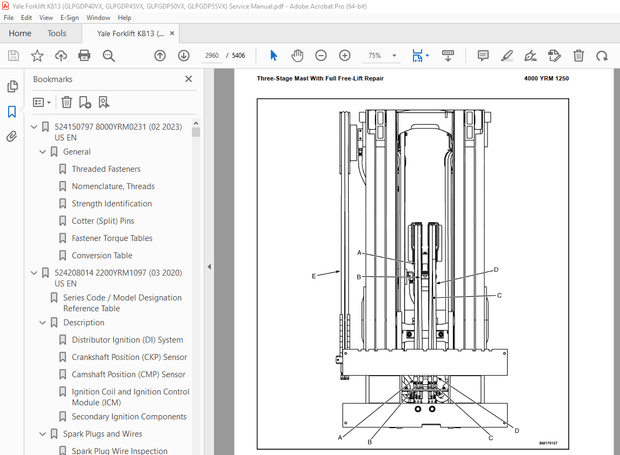This screenshot has width=620, height=455.
Task: Click the Save file icon
Action: [x=13, y=56]
